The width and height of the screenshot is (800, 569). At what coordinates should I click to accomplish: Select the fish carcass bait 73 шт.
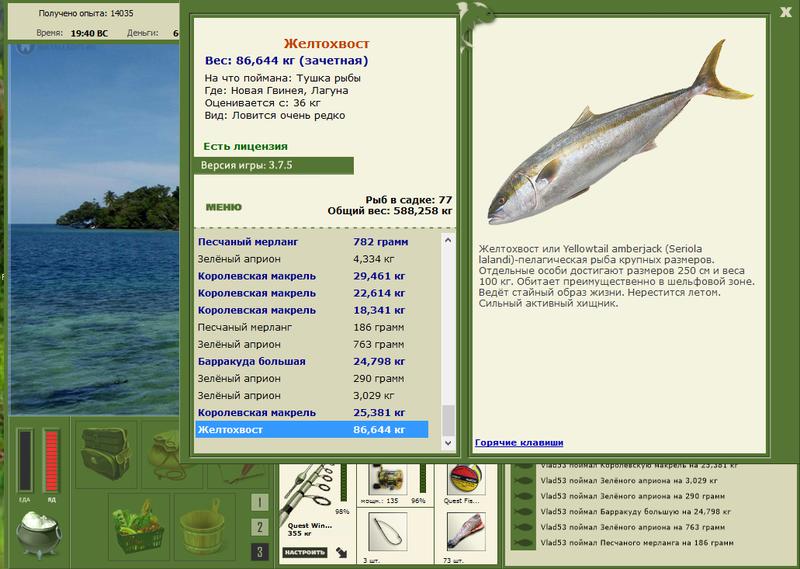(466, 532)
